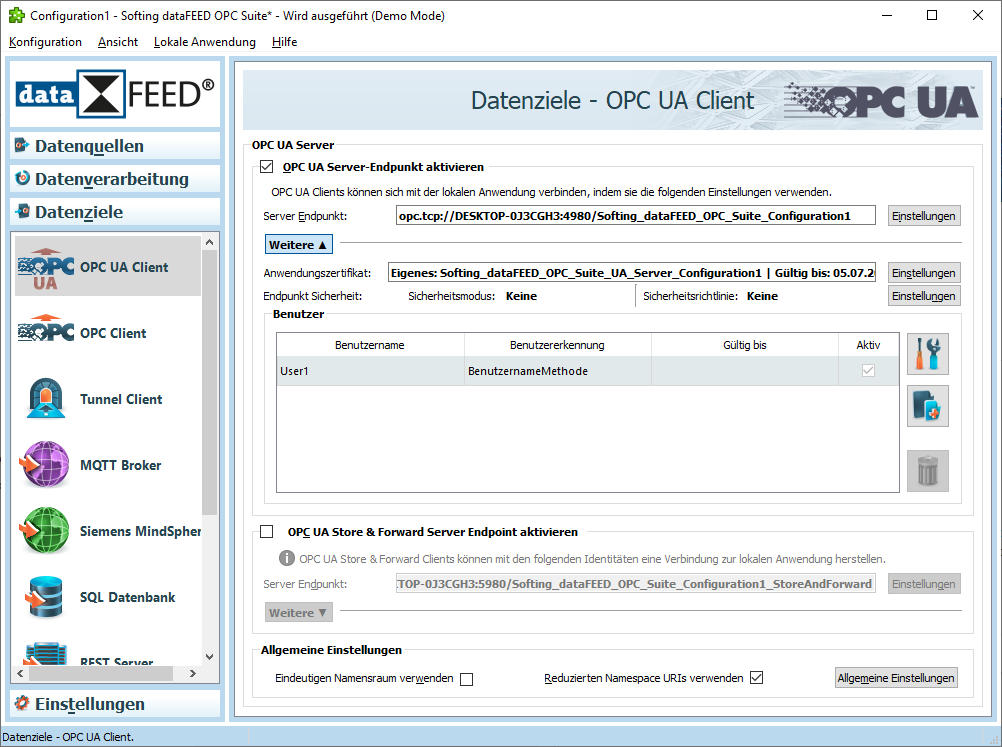Click the destination list's vertical scrollbar thumb
Image resolution: width=1002 pixels, height=747 pixels.
tap(210, 382)
